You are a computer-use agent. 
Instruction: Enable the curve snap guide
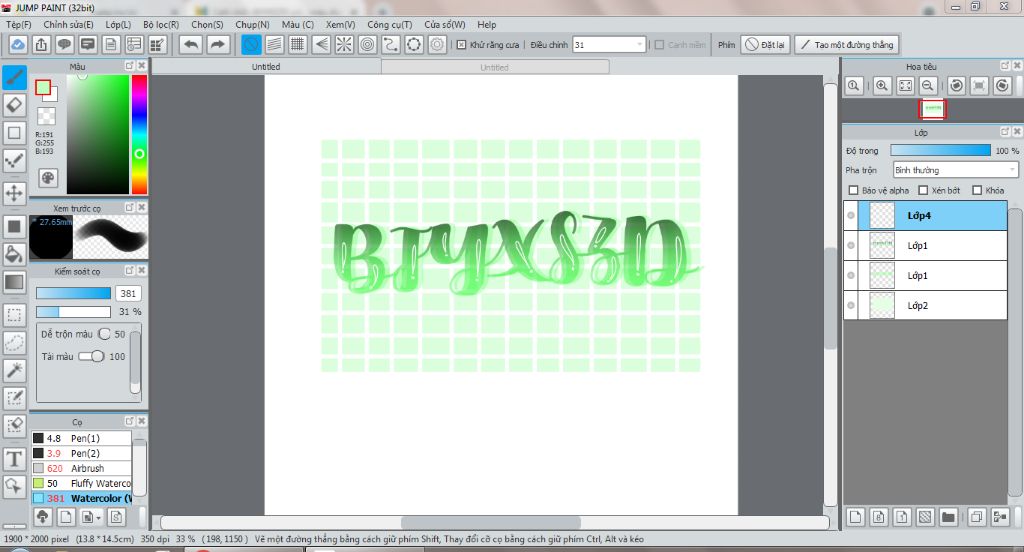point(391,44)
